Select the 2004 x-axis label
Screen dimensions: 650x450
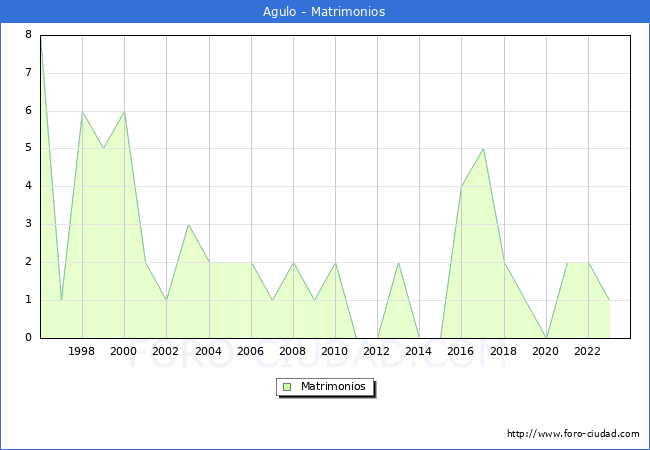pyautogui.click(x=209, y=351)
